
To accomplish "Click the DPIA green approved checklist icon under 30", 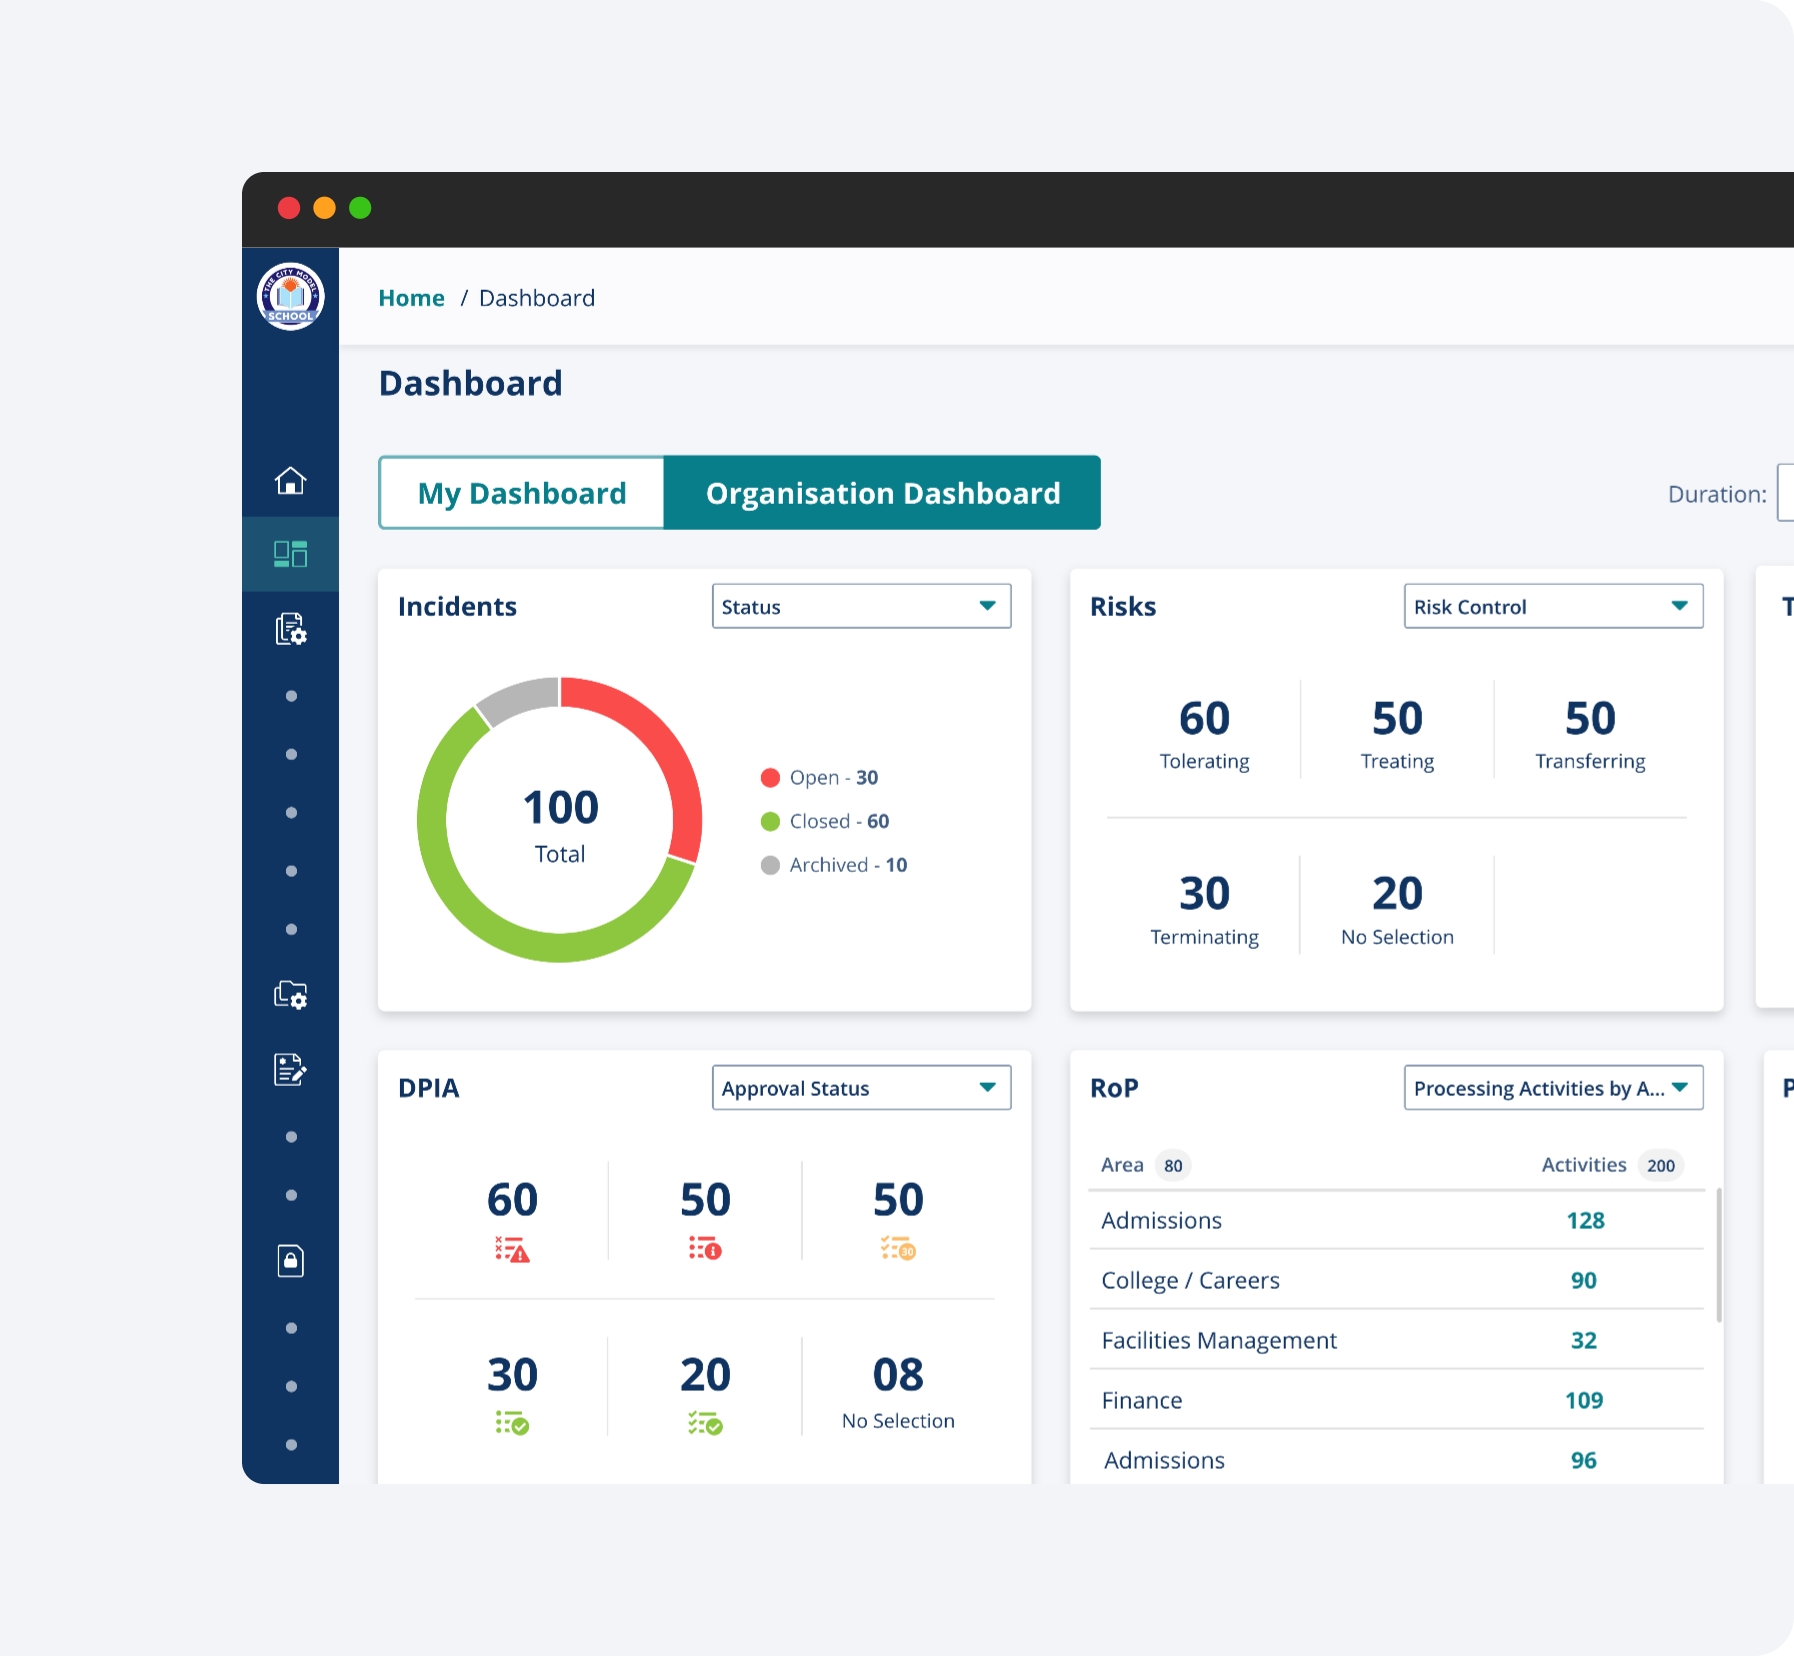I will [x=512, y=1423].
